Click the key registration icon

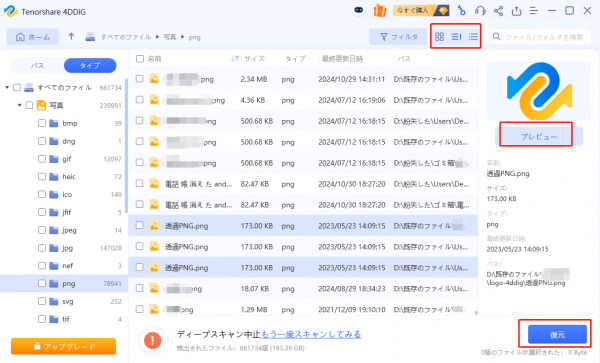click(461, 11)
